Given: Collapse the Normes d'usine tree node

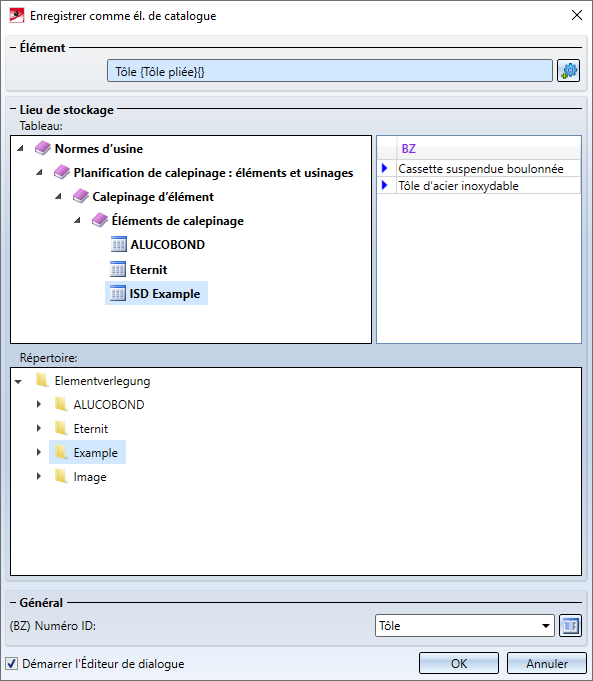Looking at the screenshot, I should pos(20,149).
